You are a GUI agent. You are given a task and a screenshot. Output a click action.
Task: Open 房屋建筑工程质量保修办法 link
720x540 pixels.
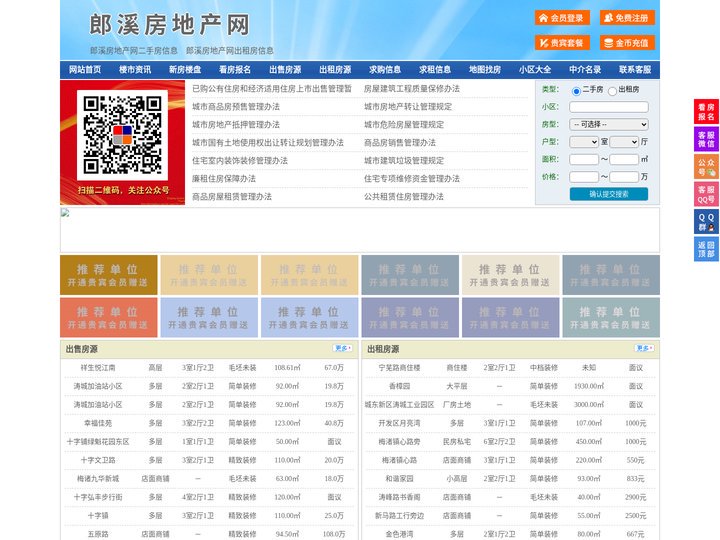[412, 89]
